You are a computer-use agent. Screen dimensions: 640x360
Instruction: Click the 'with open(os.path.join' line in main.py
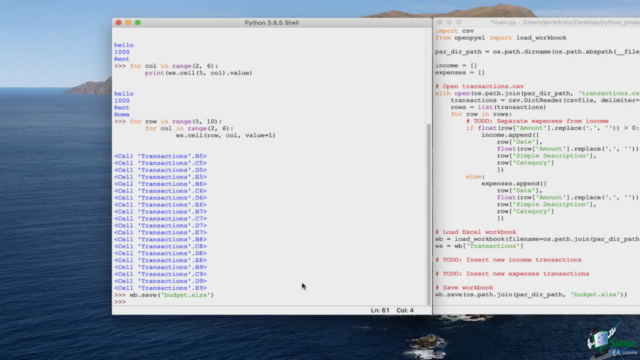tap(537, 93)
